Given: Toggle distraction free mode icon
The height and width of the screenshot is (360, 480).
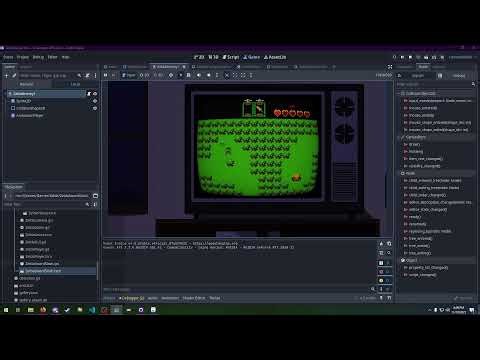Looking at the screenshot, I should [x=390, y=67].
